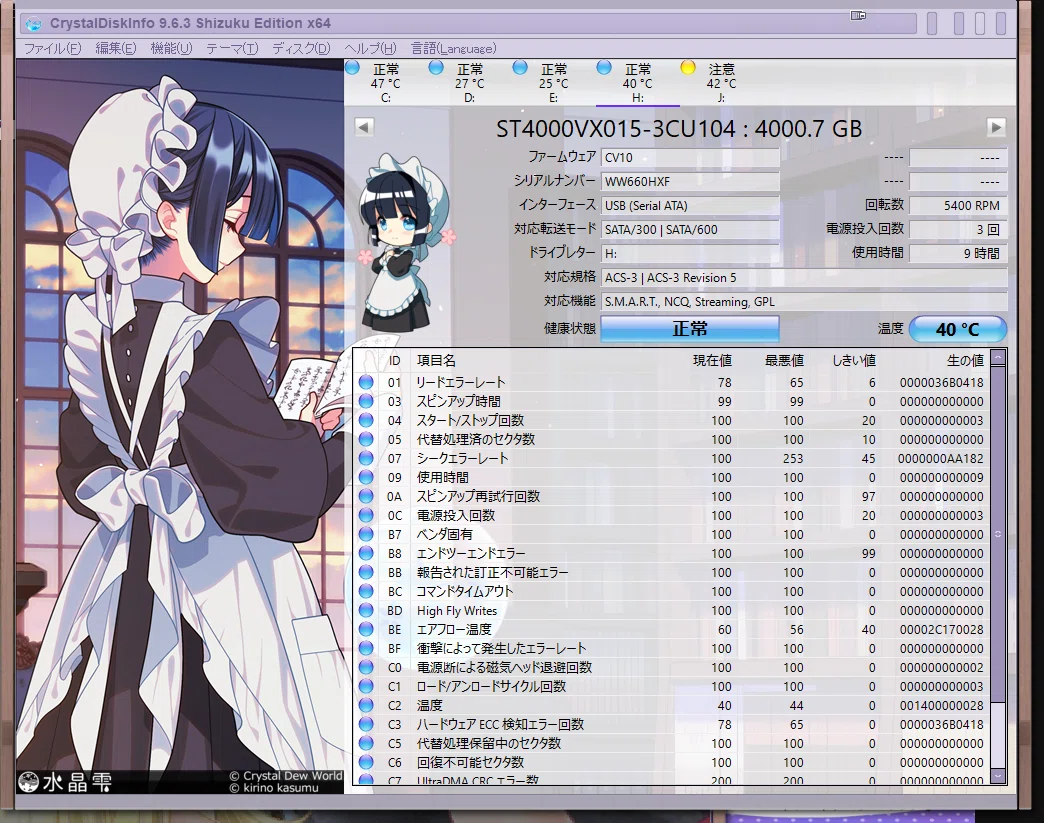Click the blue status icon for drive D:
This screenshot has height=823, width=1044.
pyautogui.click(x=436, y=67)
